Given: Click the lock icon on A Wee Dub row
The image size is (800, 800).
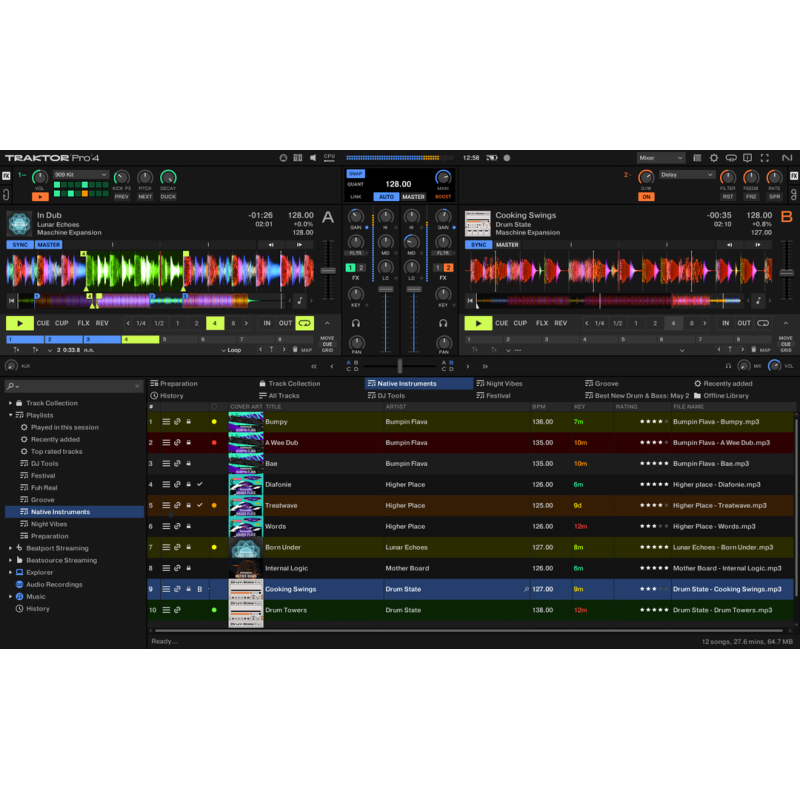Looking at the screenshot, I should point(189,443).
